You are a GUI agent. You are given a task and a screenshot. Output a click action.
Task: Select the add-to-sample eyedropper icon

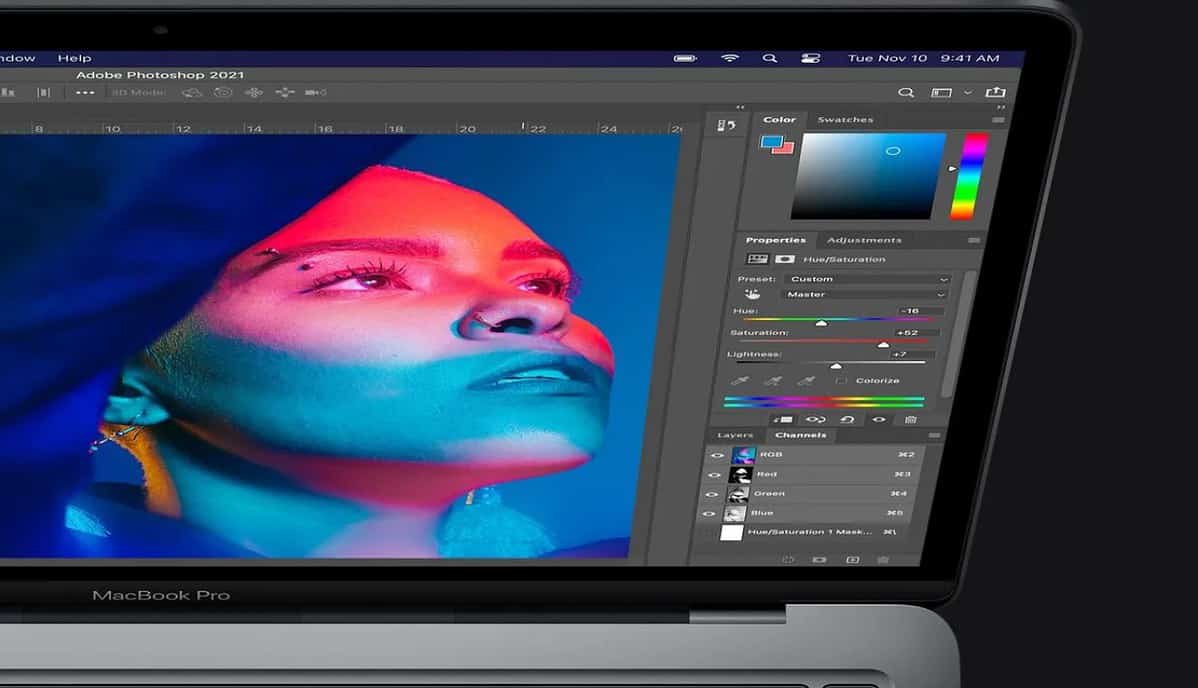point(773,382)
